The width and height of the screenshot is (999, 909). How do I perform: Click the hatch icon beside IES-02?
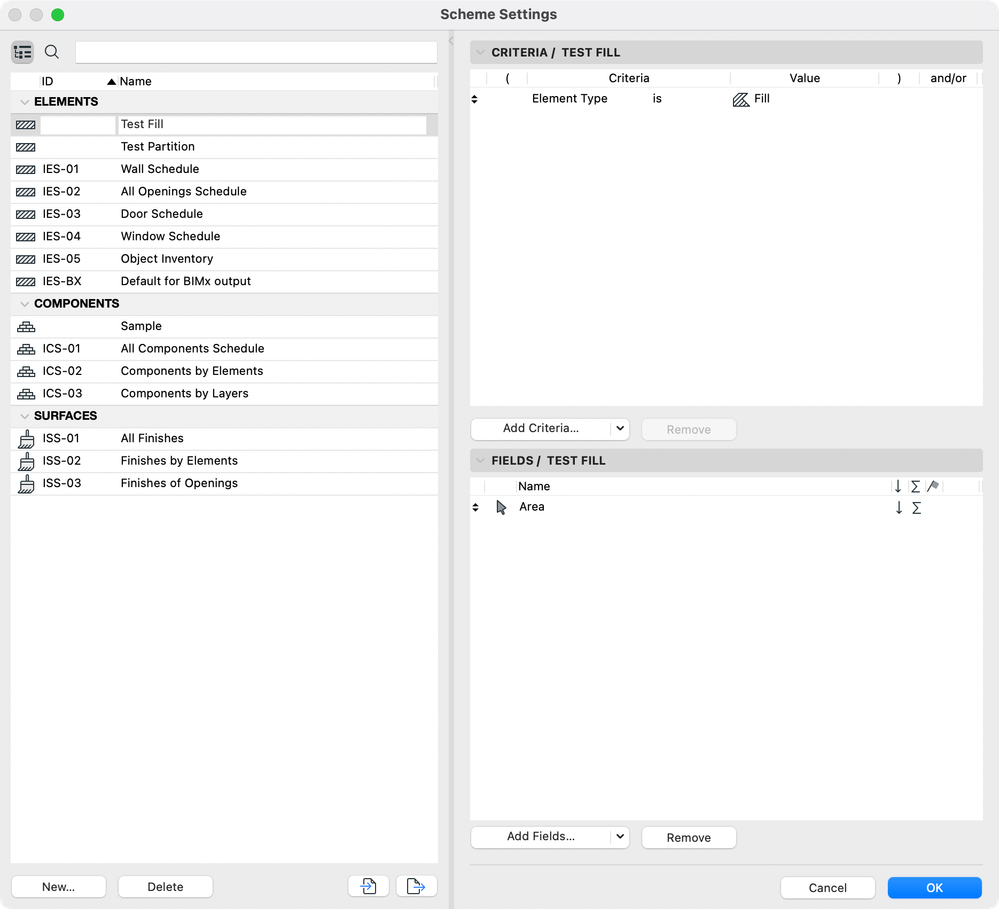pos(25,192)
